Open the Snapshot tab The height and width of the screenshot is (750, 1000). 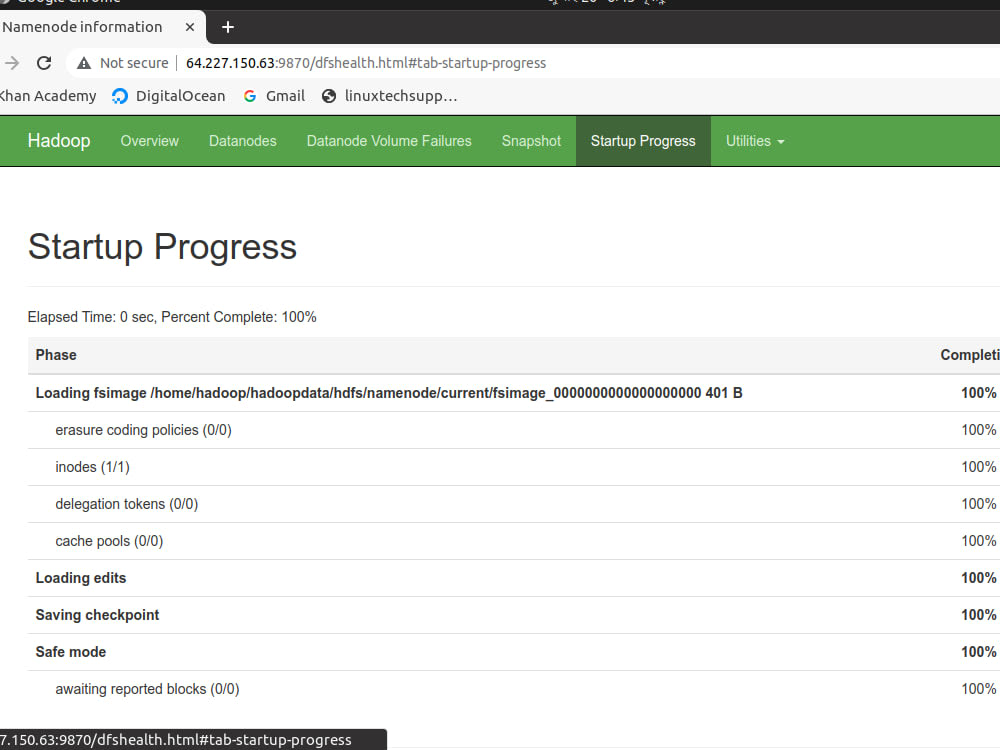pos(531,141)
